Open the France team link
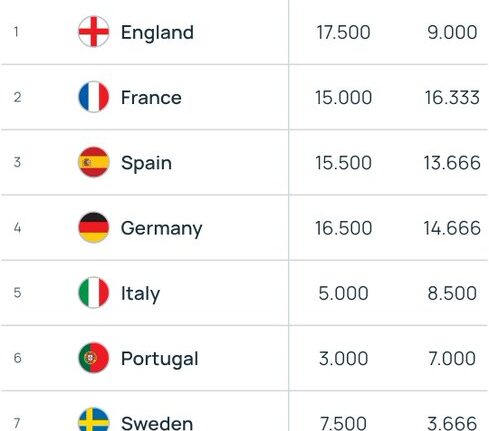Screen dimensions: 489x431 pos(151,98)
